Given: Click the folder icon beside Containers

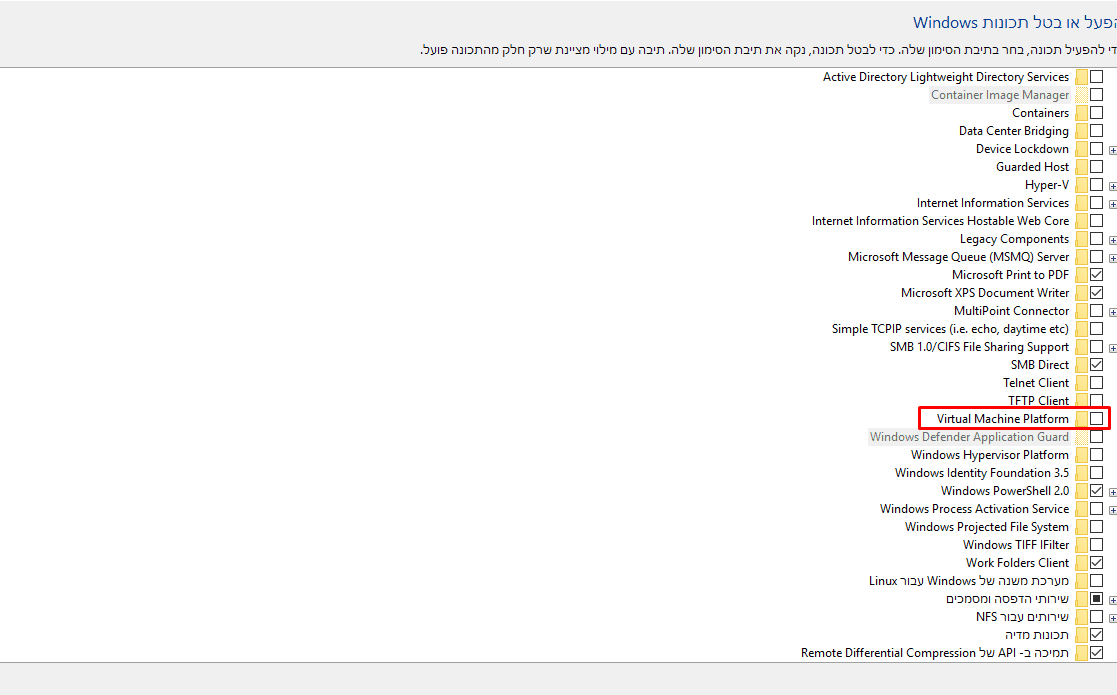Looking at the screenshot, I should pyautogui.click(x=1081, y=113).
